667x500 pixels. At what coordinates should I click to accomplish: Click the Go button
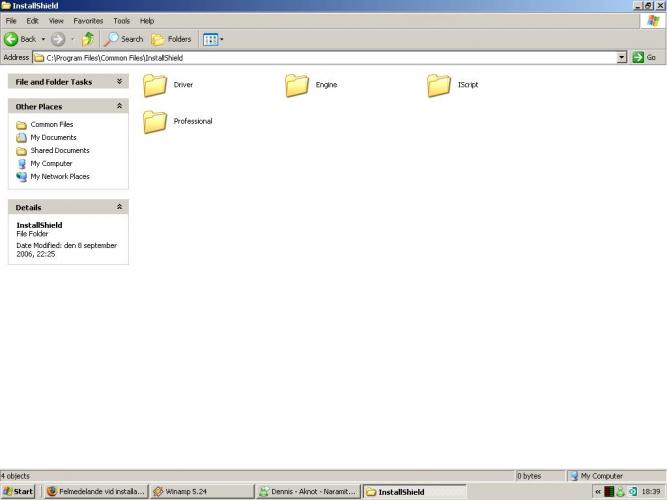645,58
